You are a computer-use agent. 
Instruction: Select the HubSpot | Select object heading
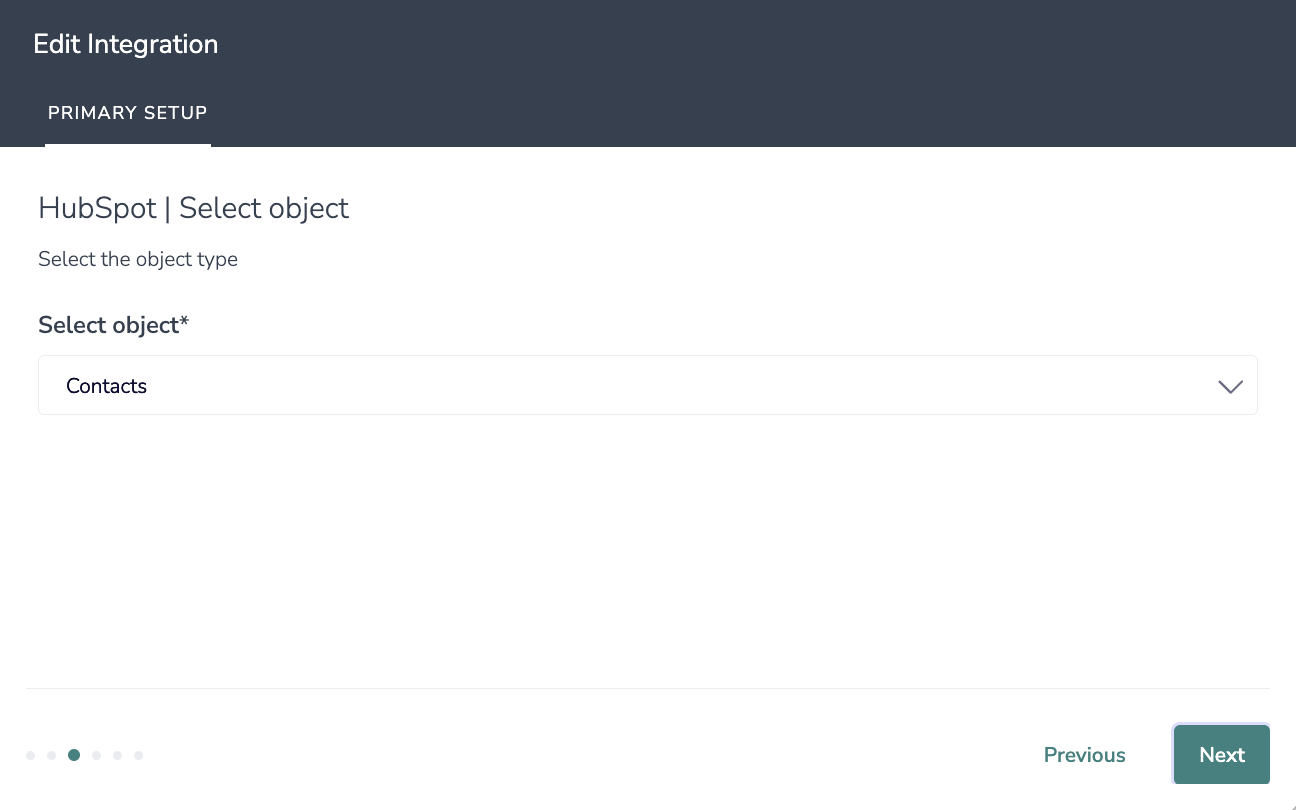[194, 208]
